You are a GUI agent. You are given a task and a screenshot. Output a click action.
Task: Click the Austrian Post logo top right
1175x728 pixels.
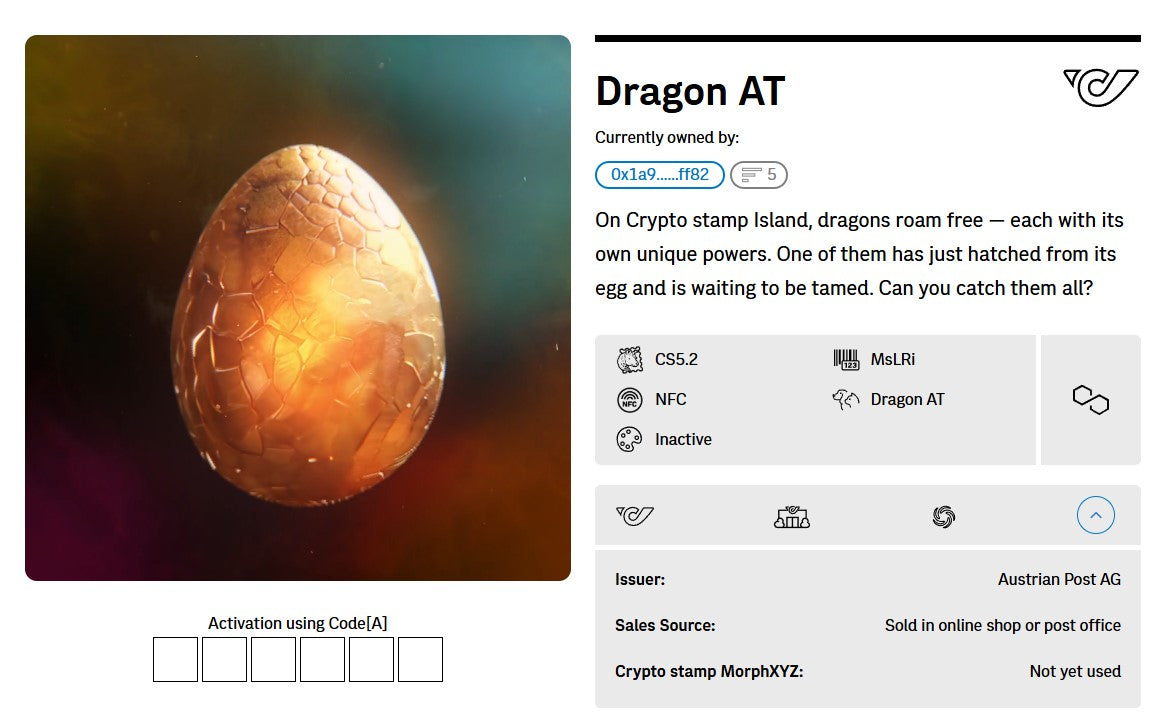pos(1099,85)
